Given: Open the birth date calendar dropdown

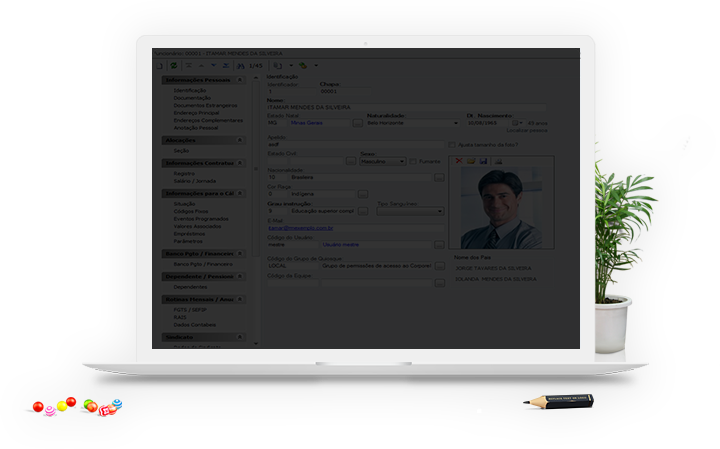Looking at the screenshot, I should pyautogui.click(x=518, y=123).
